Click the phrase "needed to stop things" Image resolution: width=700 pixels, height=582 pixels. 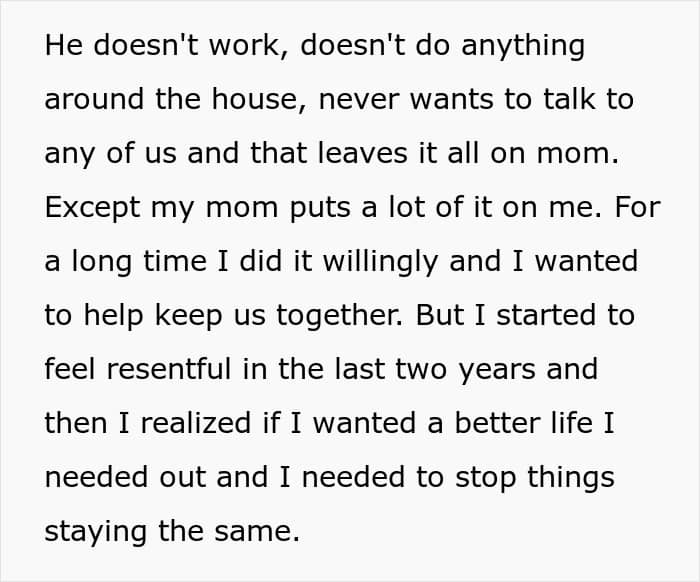(x=458, y=478)
